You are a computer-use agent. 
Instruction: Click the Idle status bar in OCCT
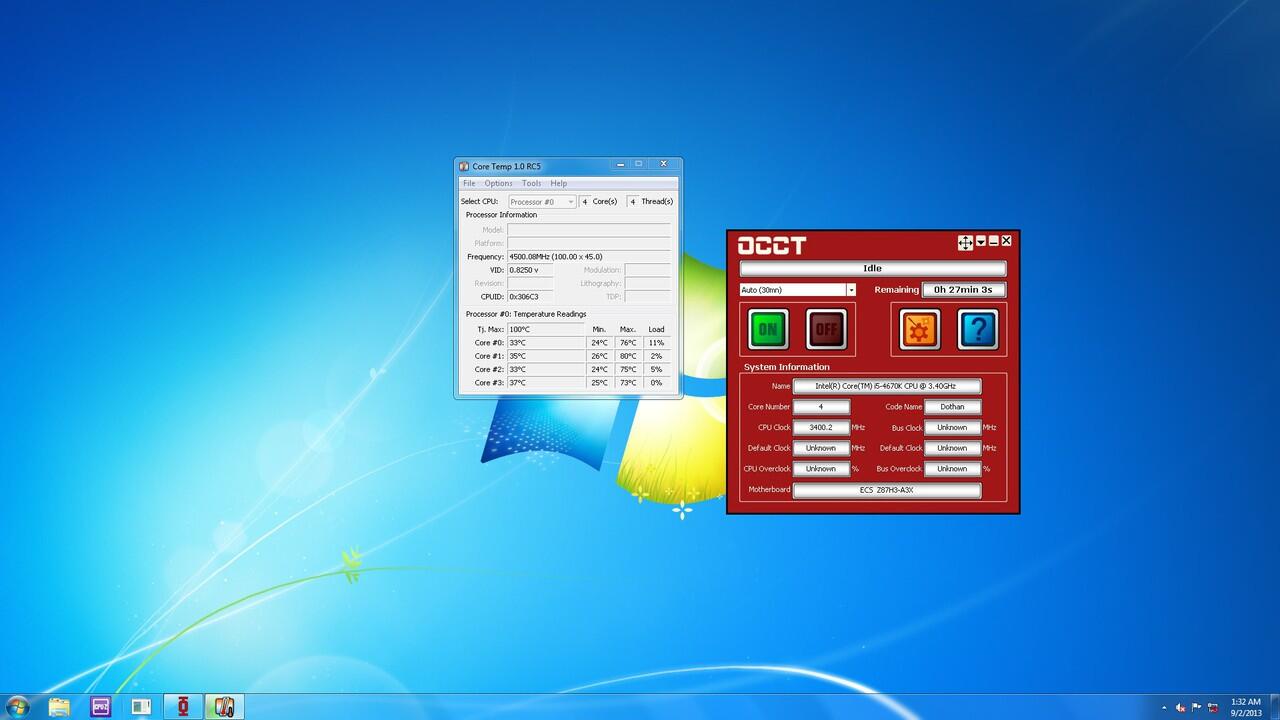pos(873,268)
